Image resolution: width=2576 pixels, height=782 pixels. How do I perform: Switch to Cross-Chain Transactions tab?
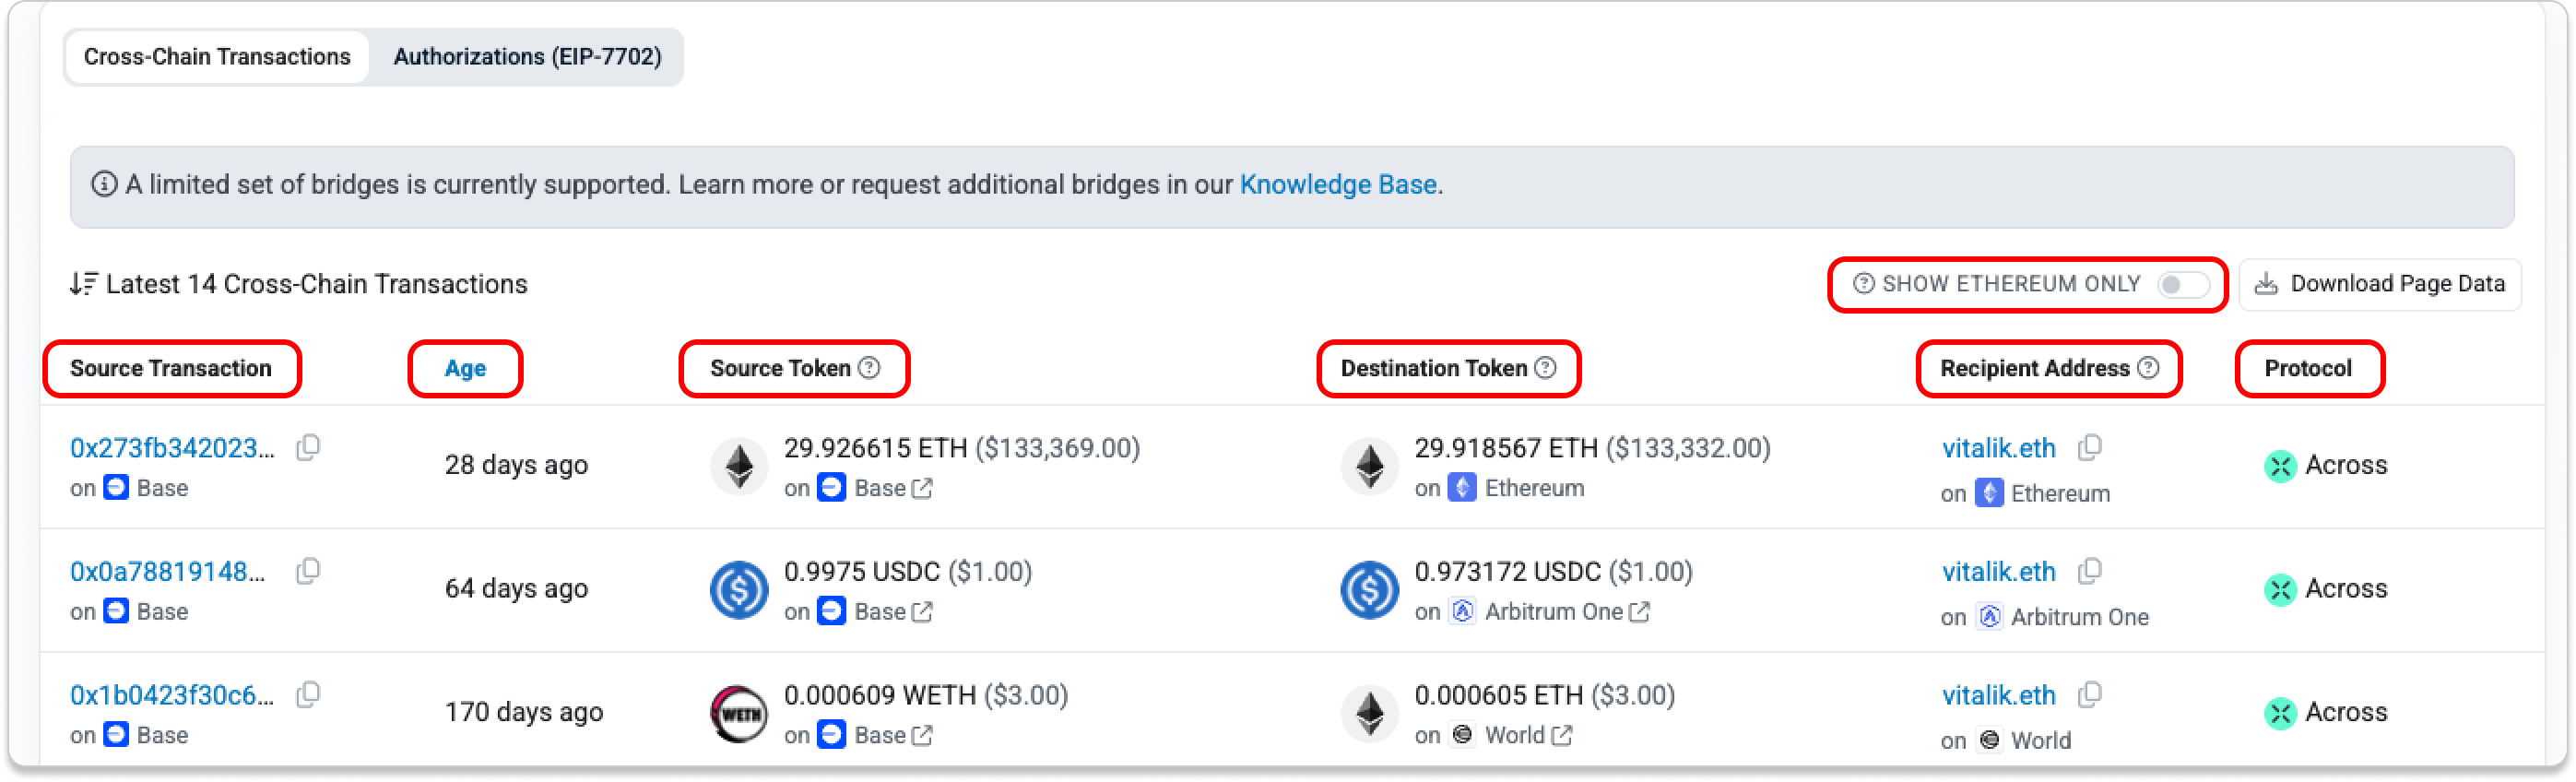coord(217,57)
